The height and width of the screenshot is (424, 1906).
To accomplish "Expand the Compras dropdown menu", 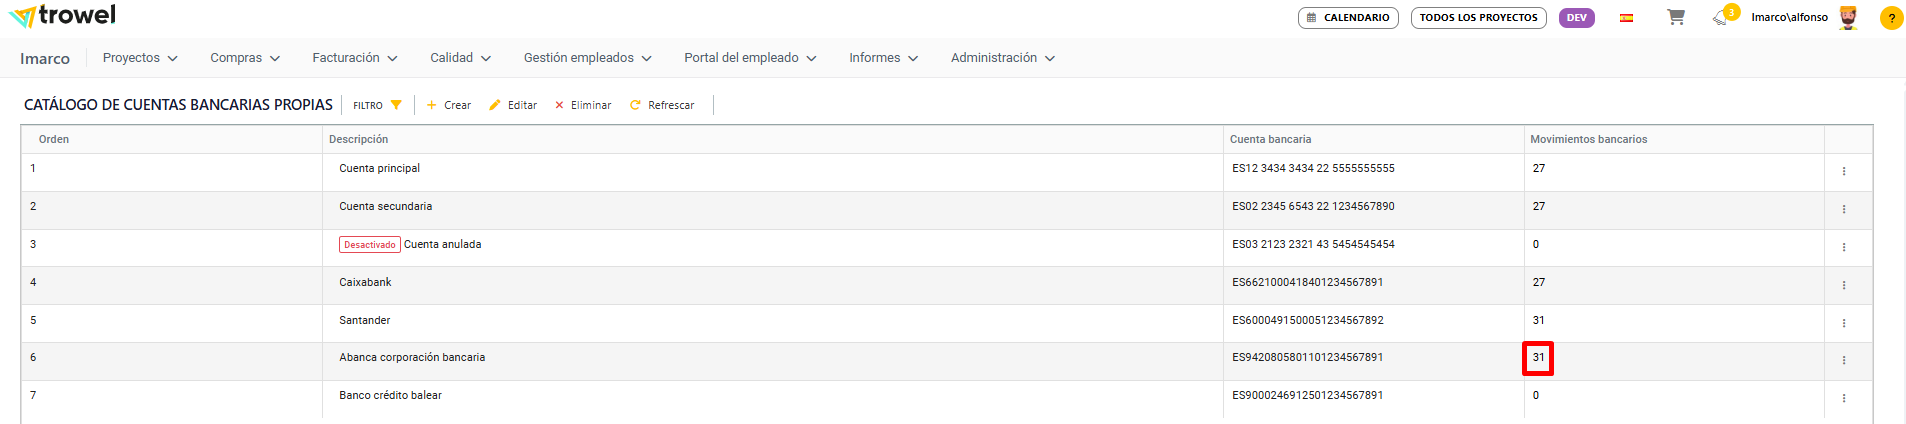I will point(245,58).
